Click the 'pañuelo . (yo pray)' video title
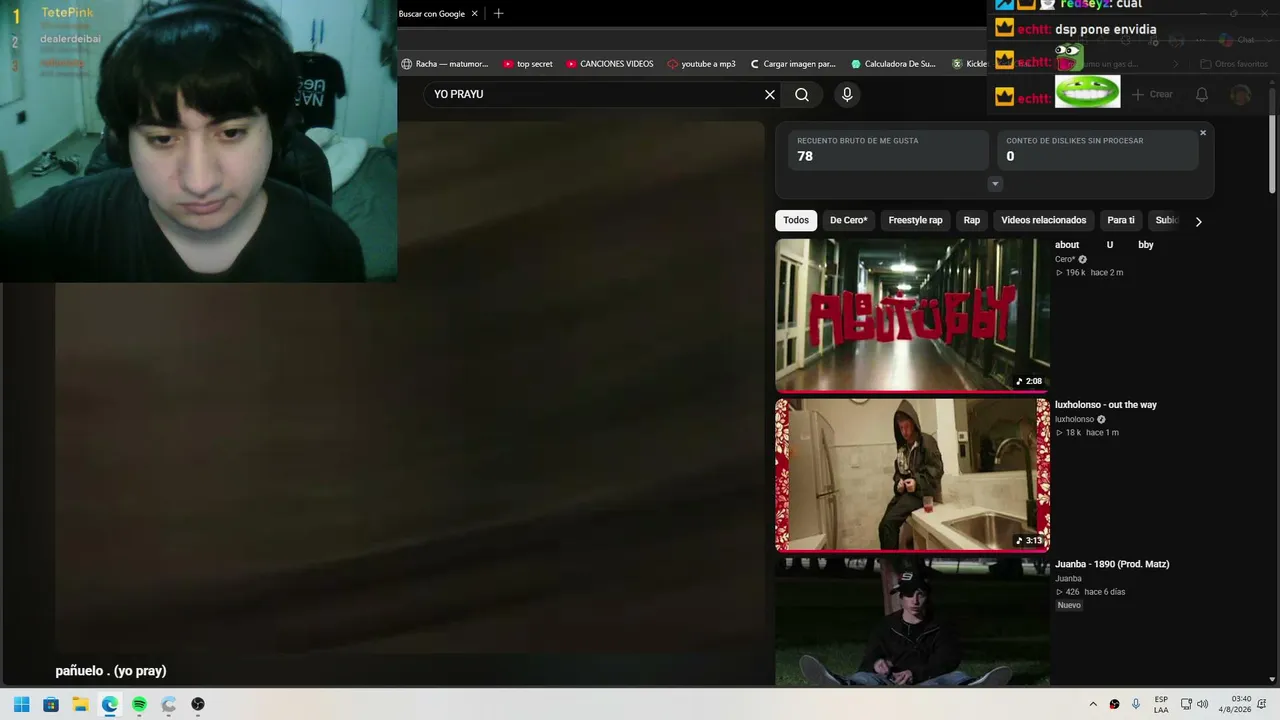Image resolution: width=1280 pixels, height=720 pixels. coord(111,671)
